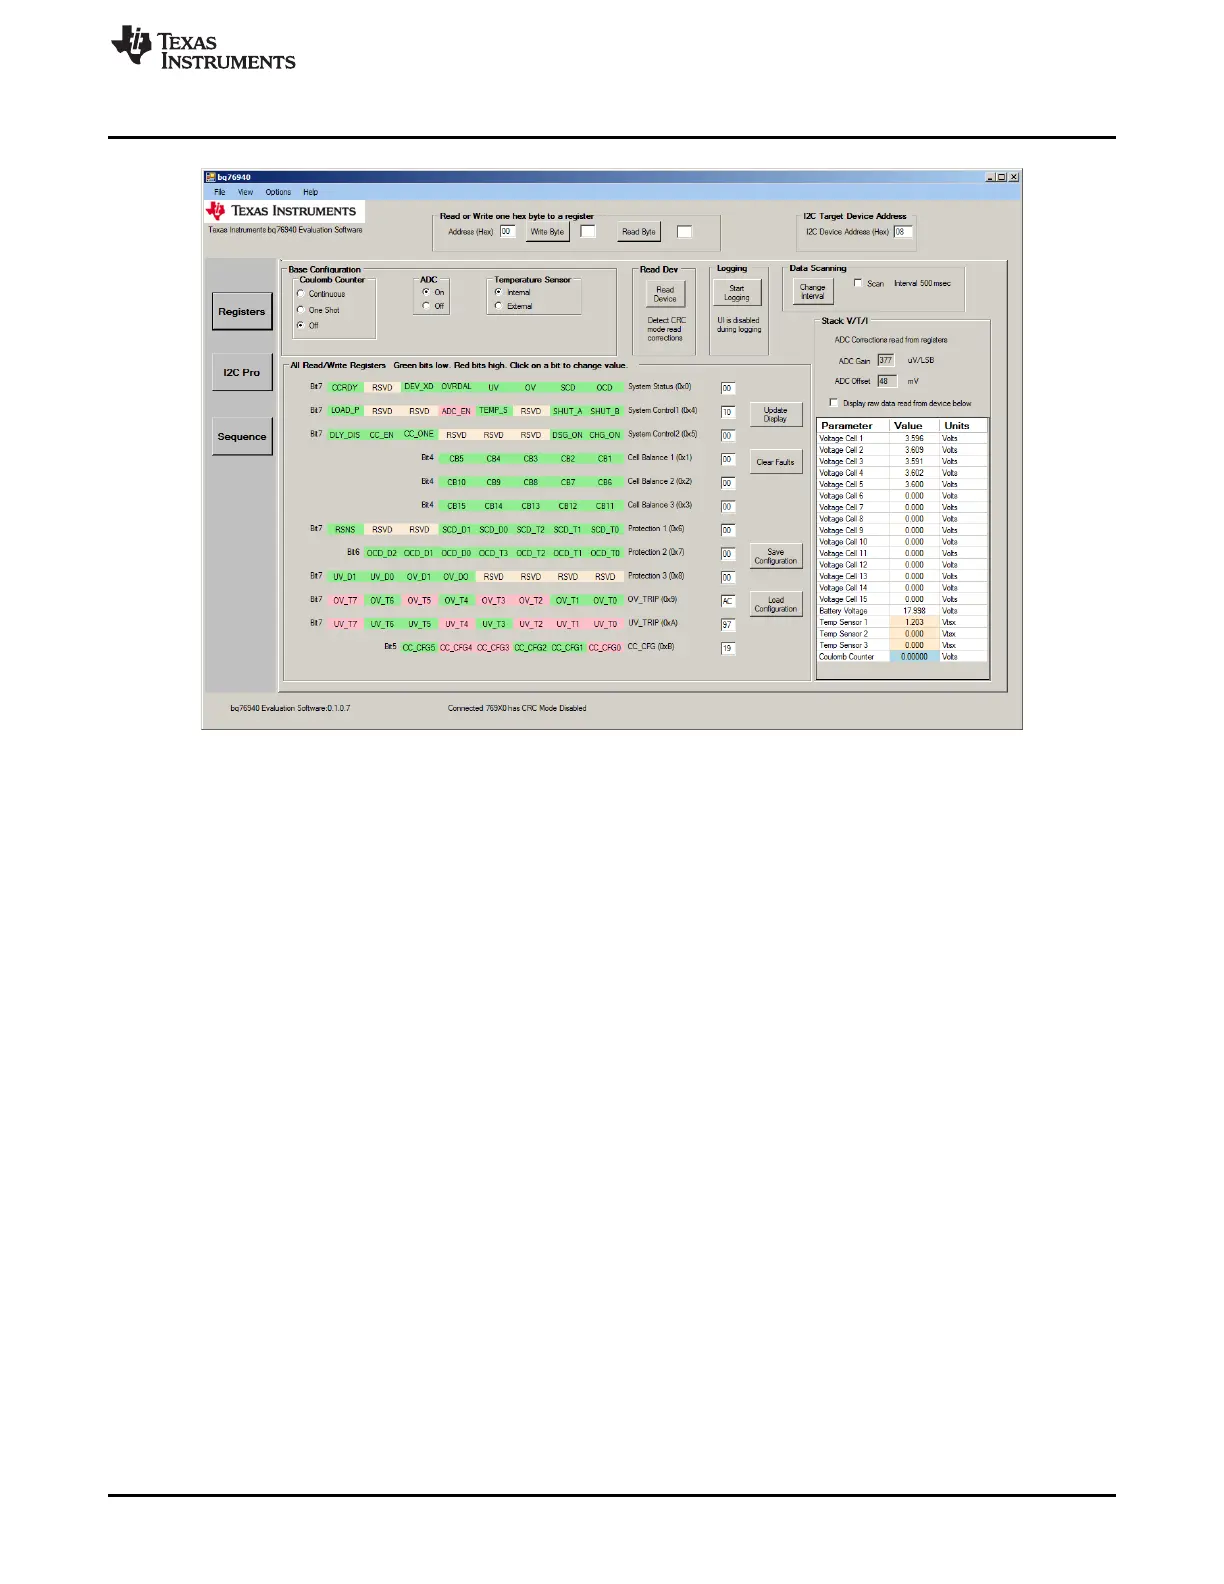This screenshot has height=1584, width=1224.
Task: Toggle the SCD_T0 bit in Protection 1
Action: pos(605,530)
